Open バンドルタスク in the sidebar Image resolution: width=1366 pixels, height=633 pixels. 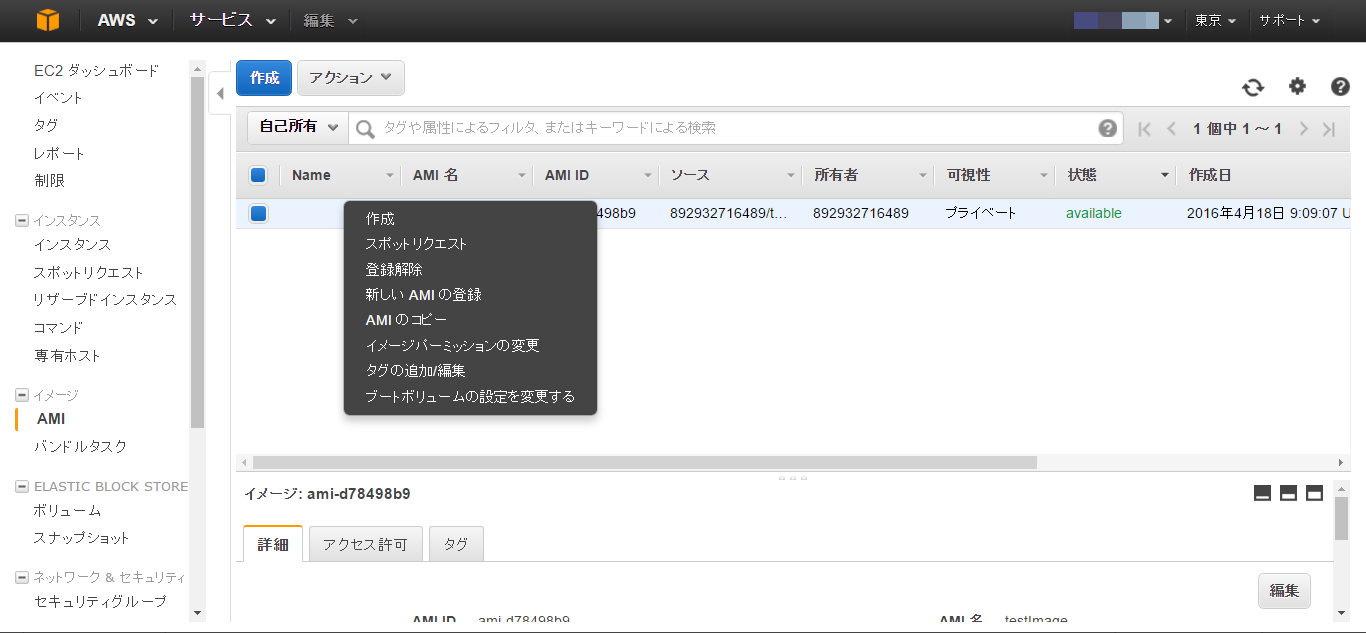[x=80, y=447]
